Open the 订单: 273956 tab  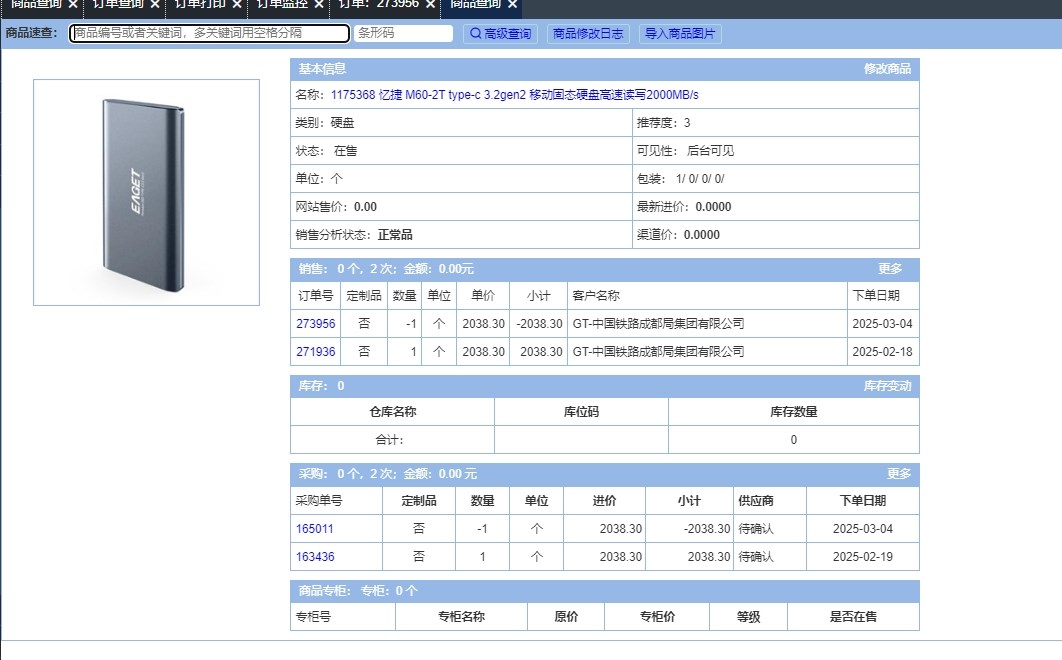379,4
